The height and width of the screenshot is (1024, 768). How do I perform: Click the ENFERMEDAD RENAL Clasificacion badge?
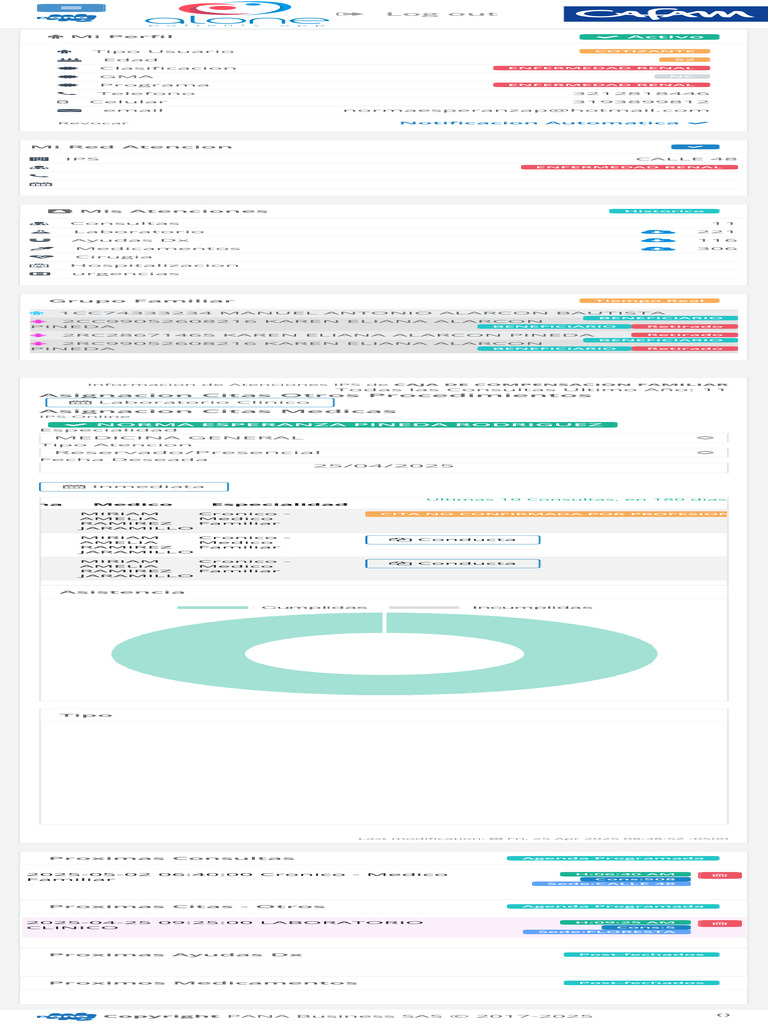coord(601,68)
